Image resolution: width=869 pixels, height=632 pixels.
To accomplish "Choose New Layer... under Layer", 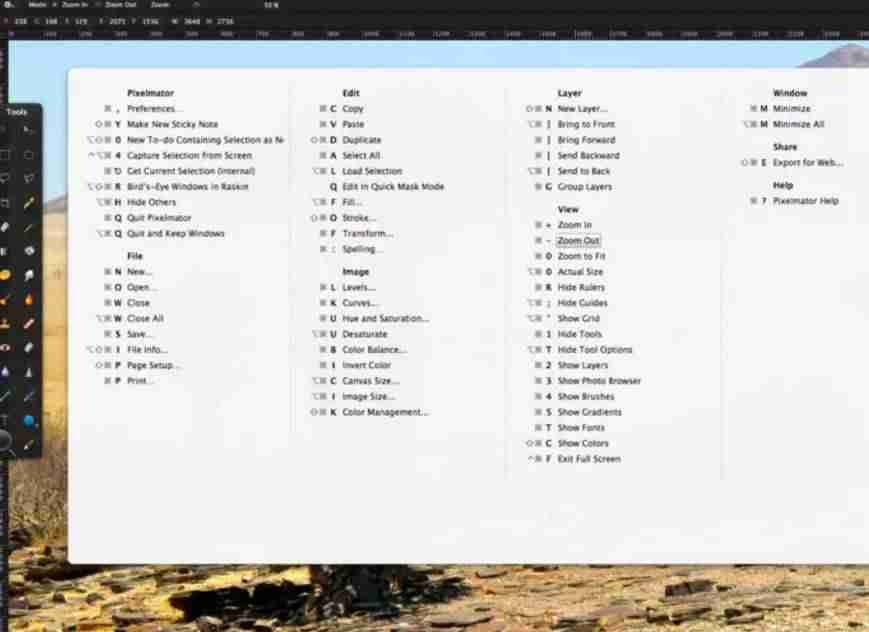I will point(582,109).
